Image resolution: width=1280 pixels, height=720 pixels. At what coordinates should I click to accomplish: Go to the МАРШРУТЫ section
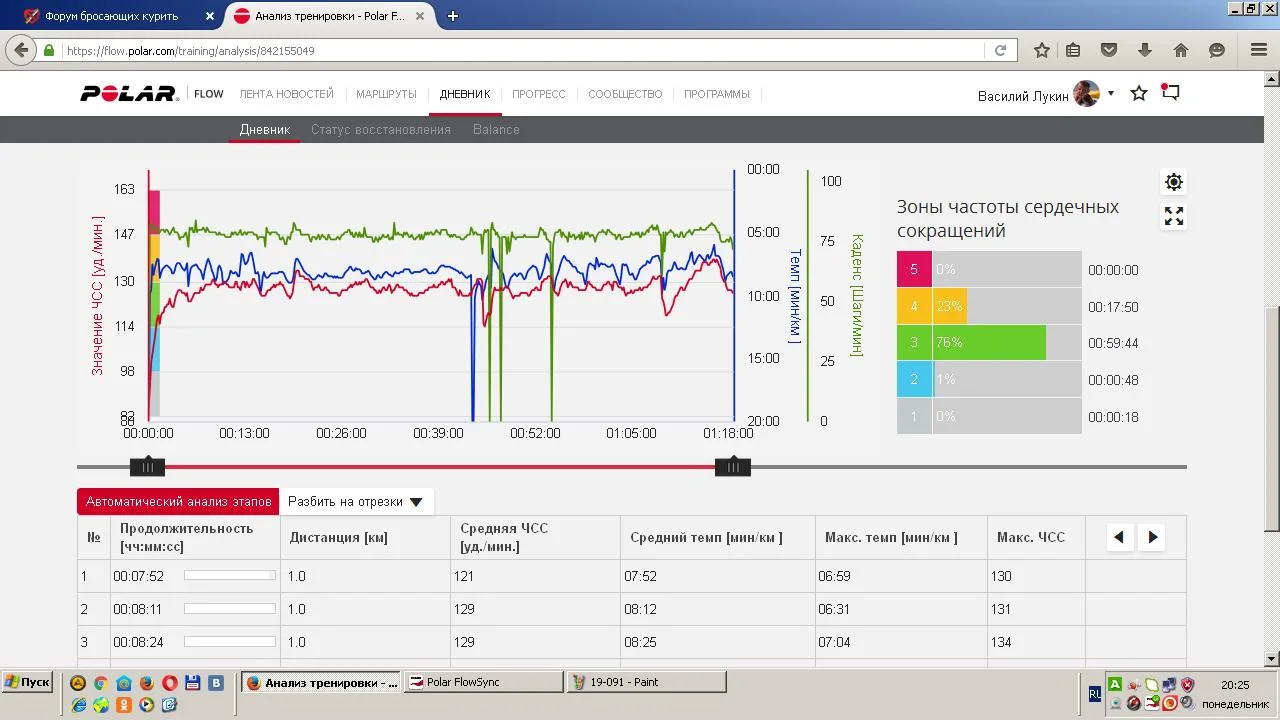[386, 94]
